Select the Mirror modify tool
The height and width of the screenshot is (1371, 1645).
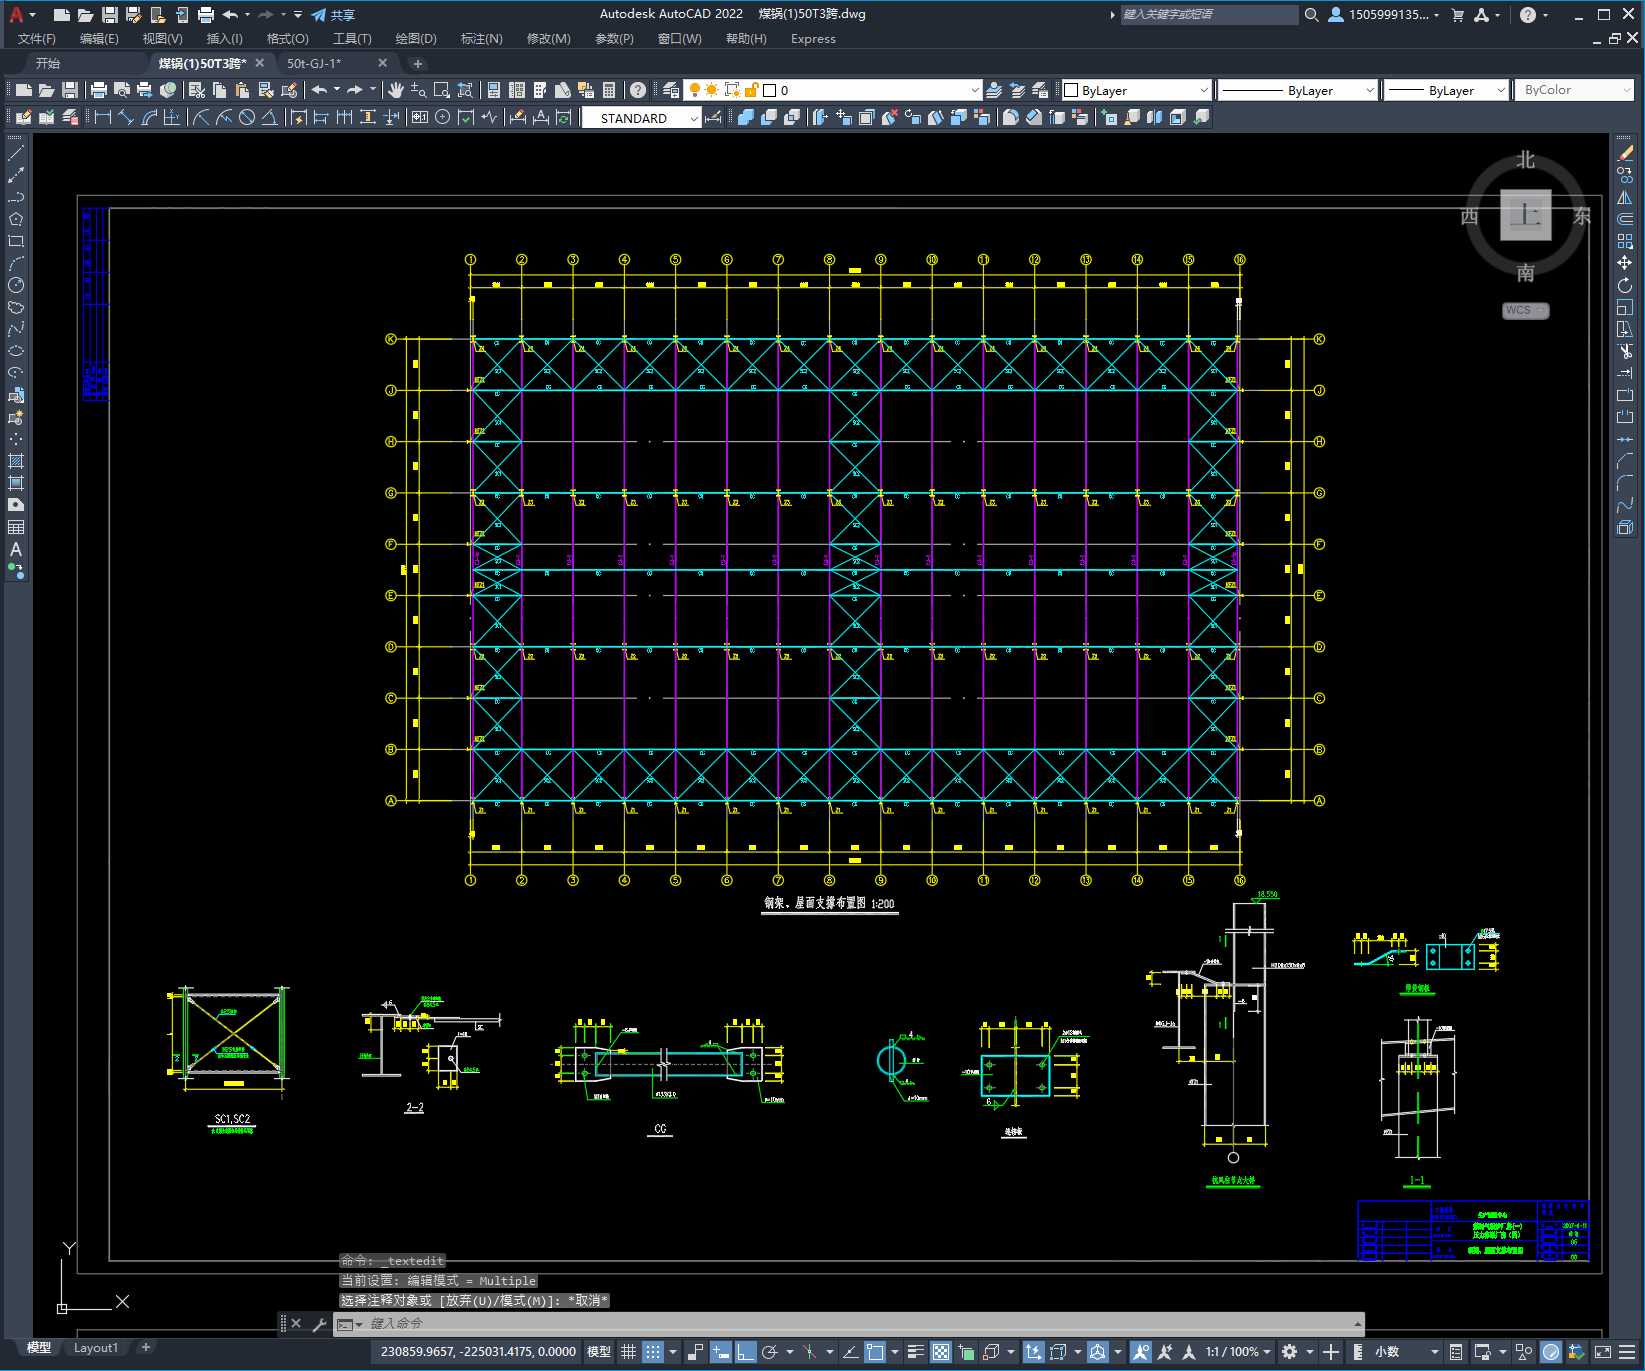[x=1625, y=197]
